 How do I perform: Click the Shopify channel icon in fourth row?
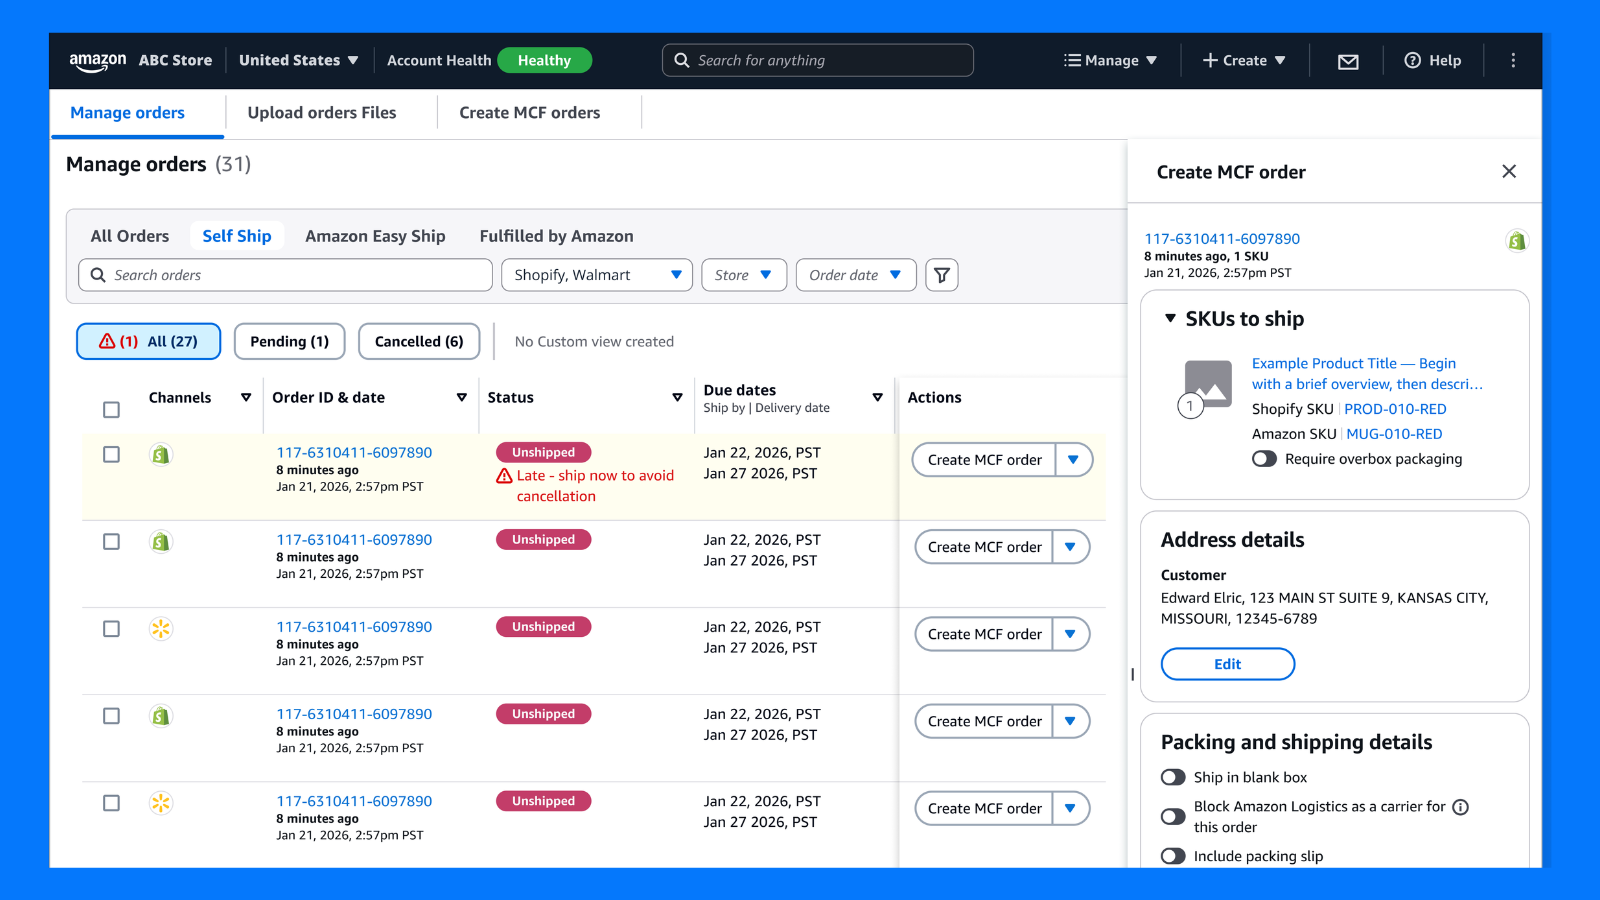coord(161,716)
